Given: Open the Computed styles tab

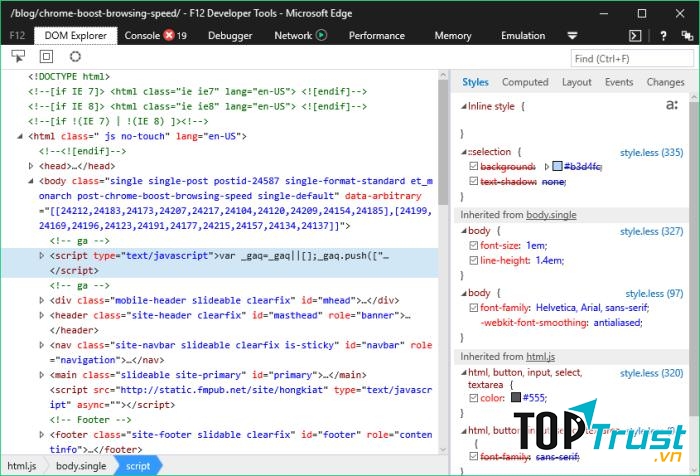Looking at the screenshot, I should [x=524, y=82].
